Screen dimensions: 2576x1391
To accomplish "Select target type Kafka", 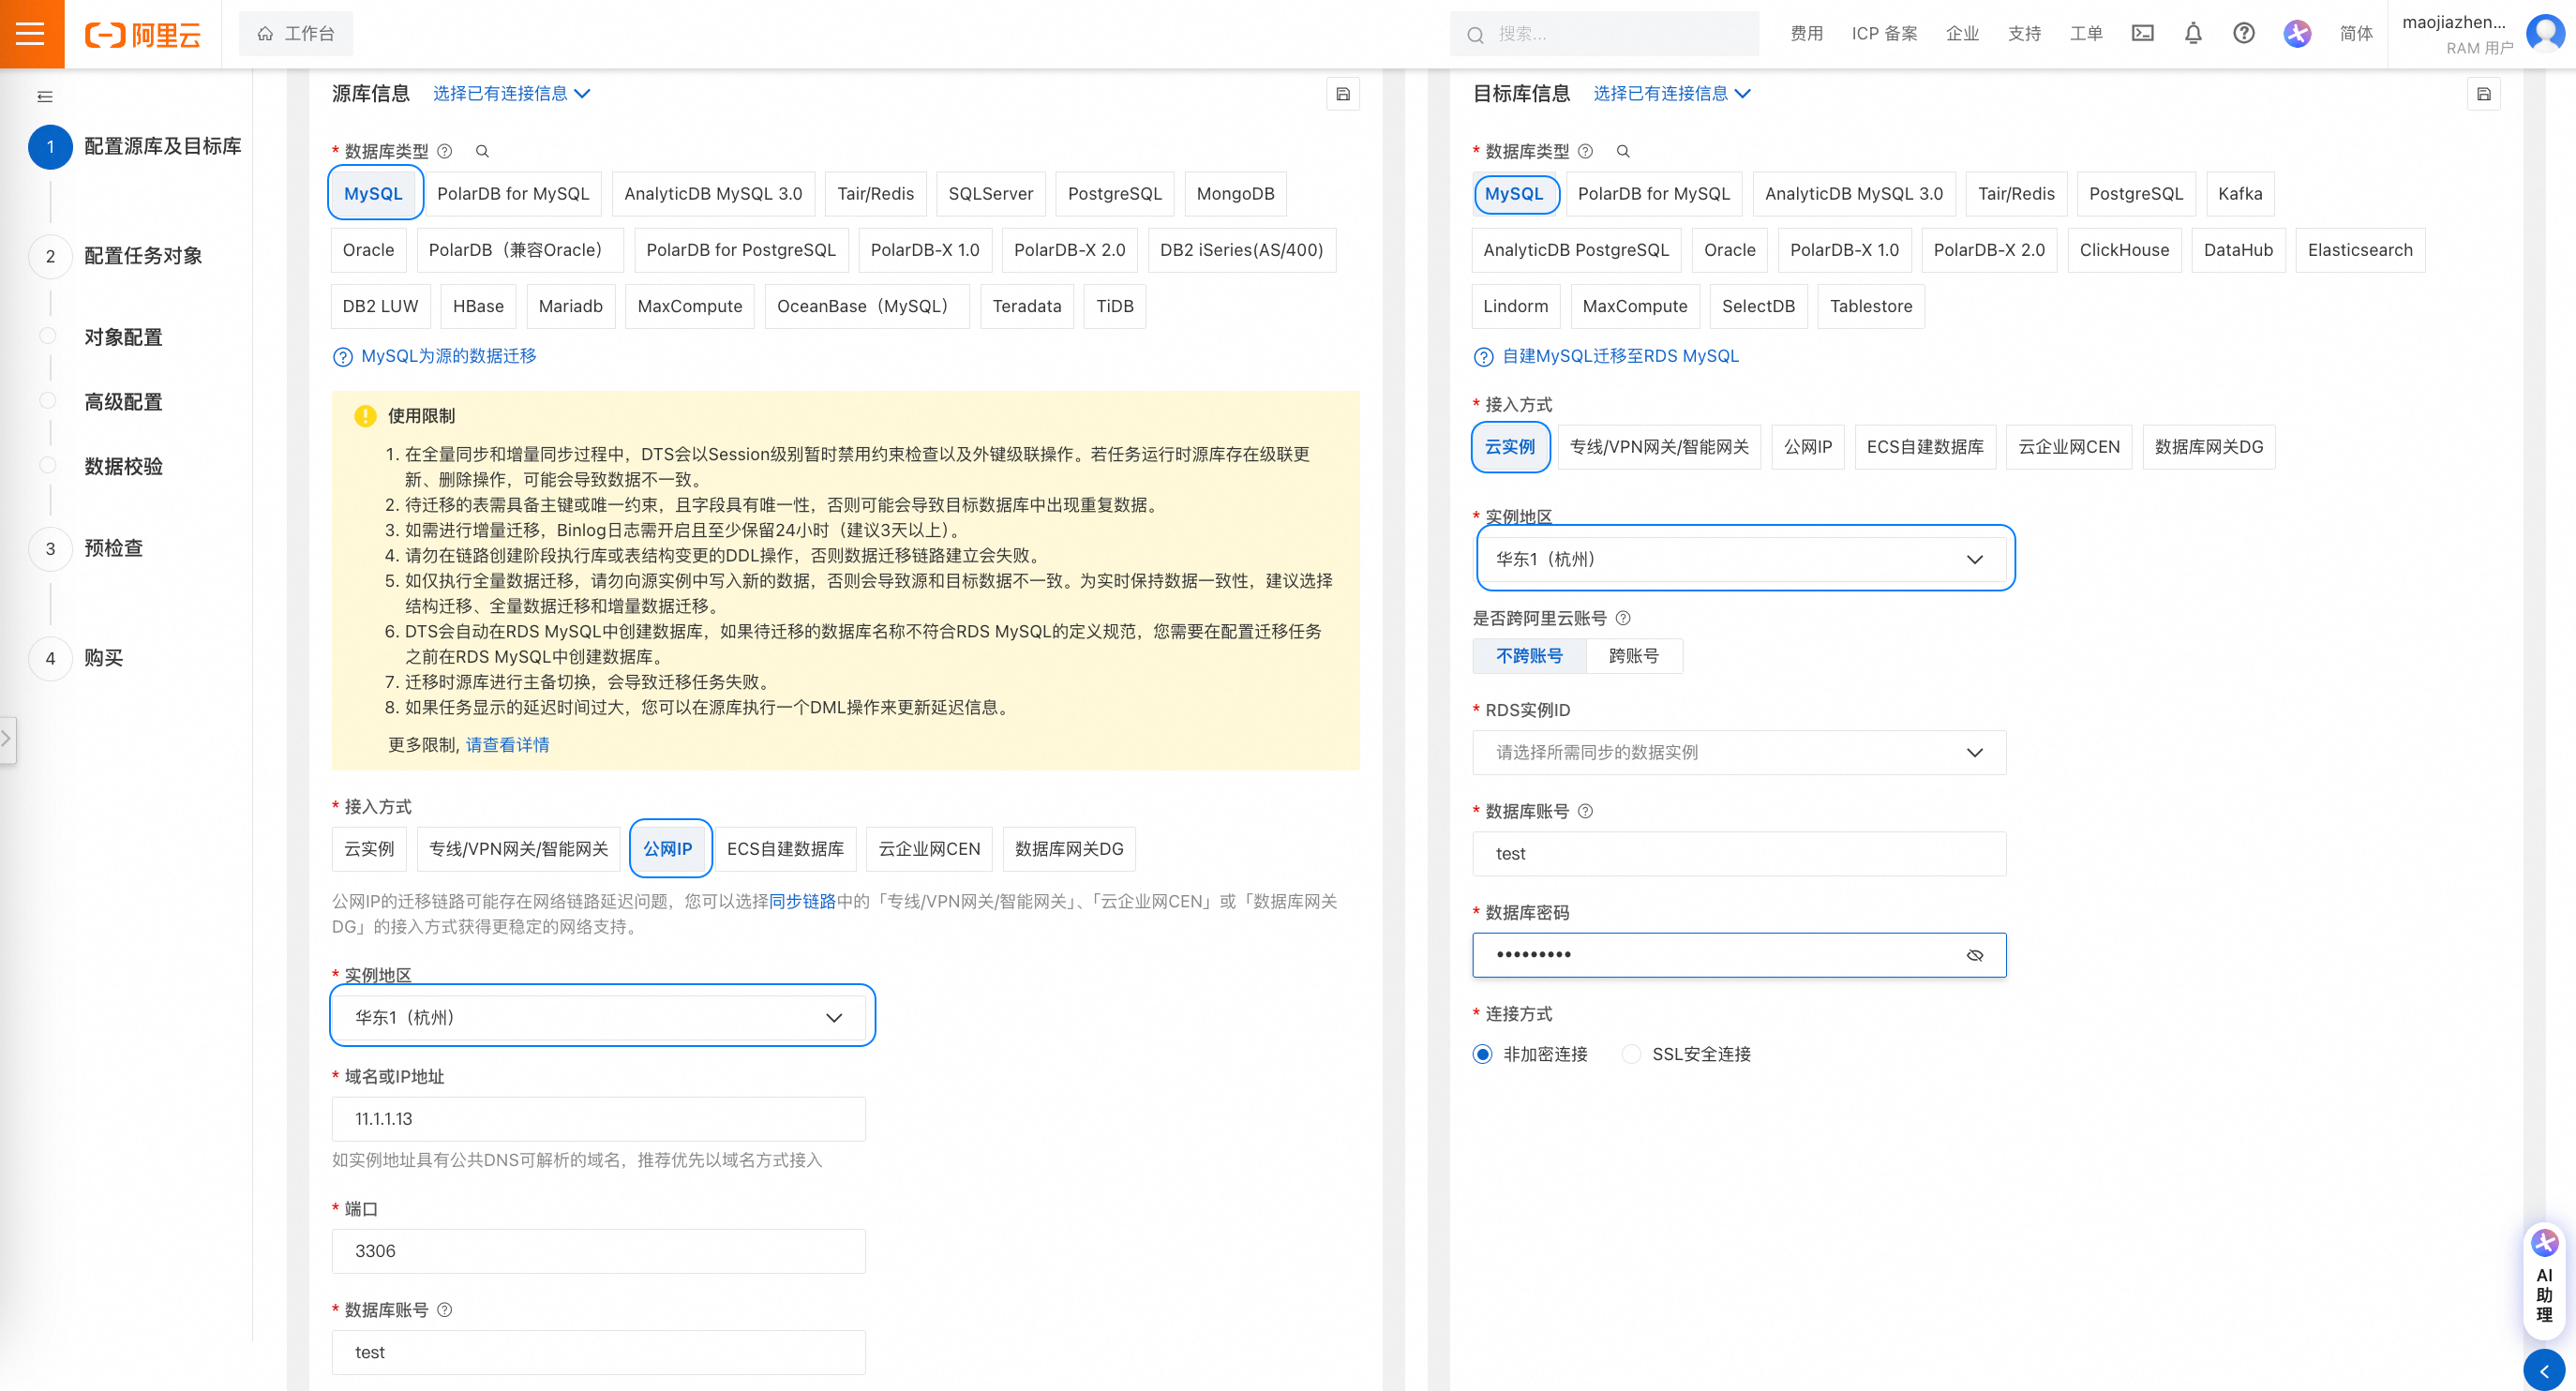I will [x=2240, y=194].
